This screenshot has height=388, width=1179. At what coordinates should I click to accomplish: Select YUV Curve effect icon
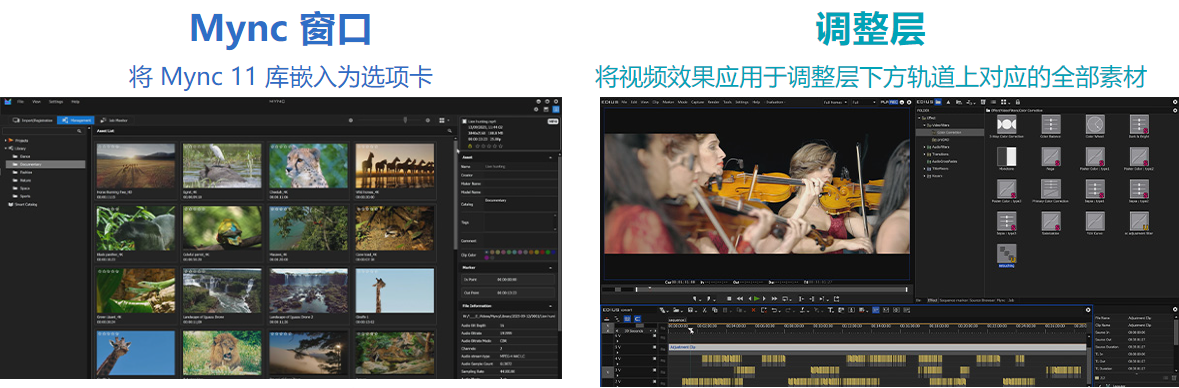pyautogui.click(x=1096, y=221)
